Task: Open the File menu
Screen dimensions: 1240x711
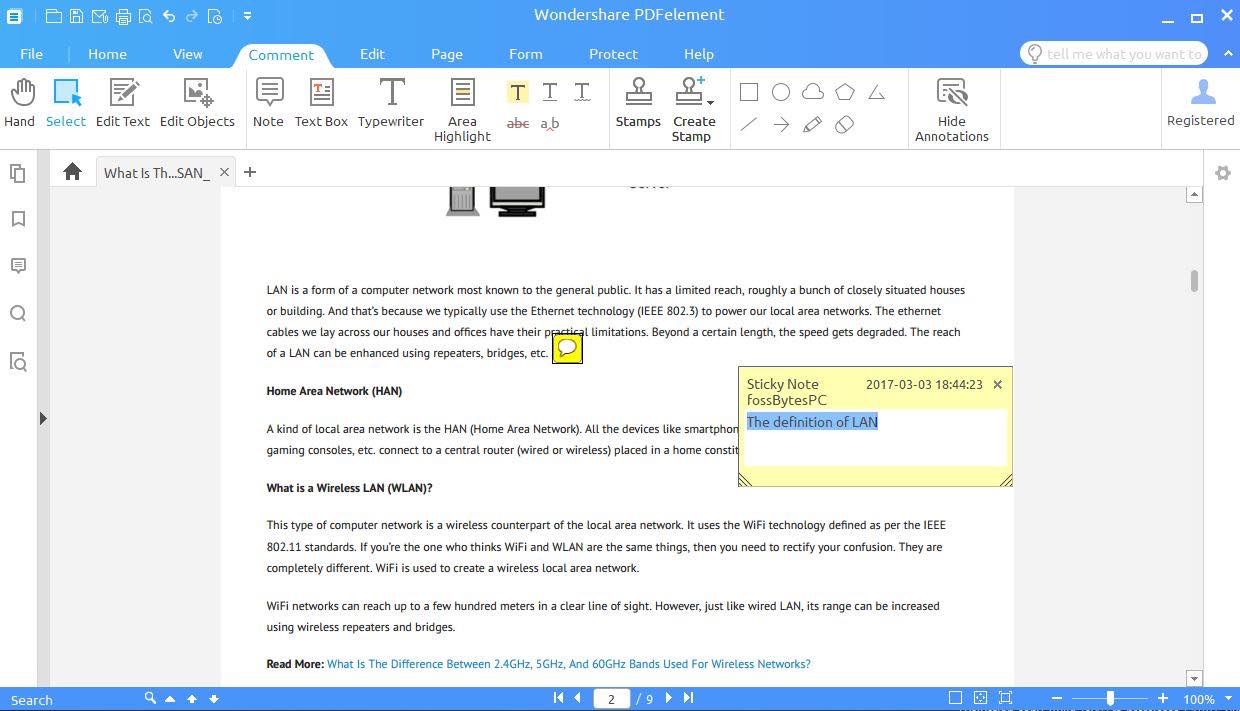Action: pos(31,54)
